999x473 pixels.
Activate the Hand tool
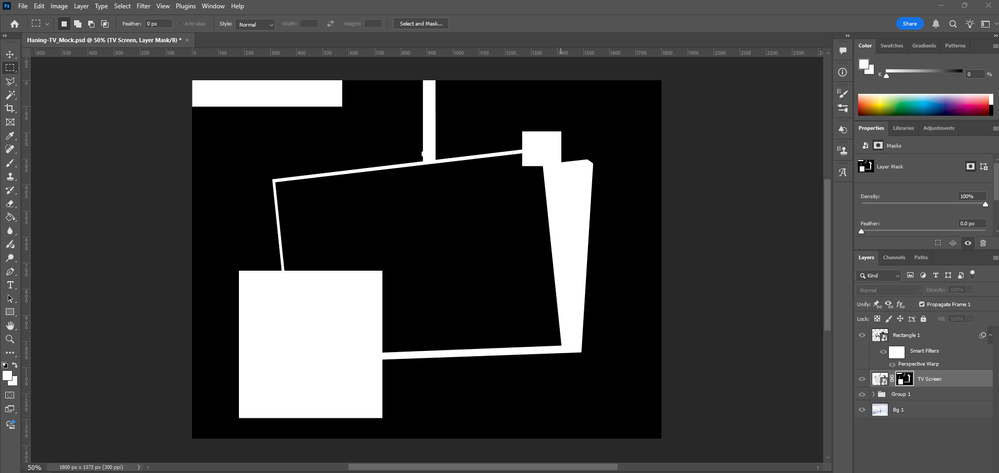click(x=10, y=325)
